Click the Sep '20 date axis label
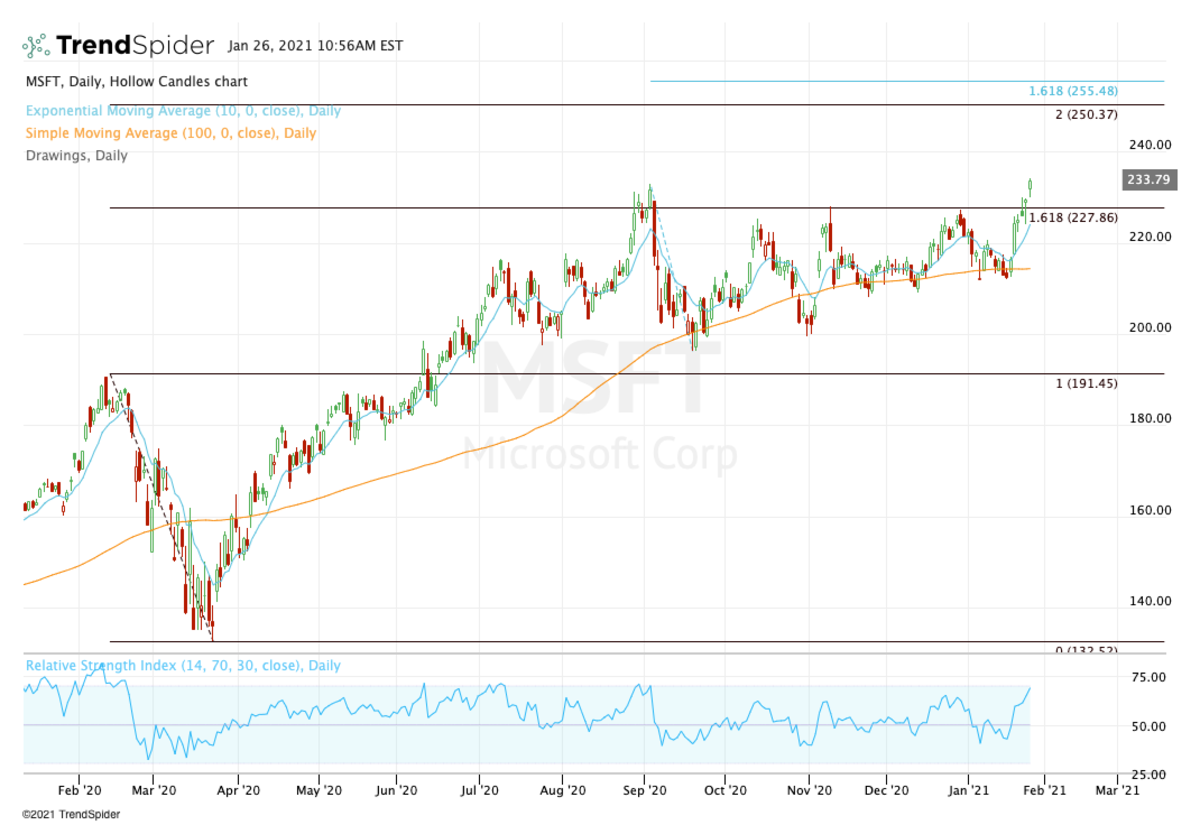The width and height of the screenshot is (1200, 825). tap(645, 790)
